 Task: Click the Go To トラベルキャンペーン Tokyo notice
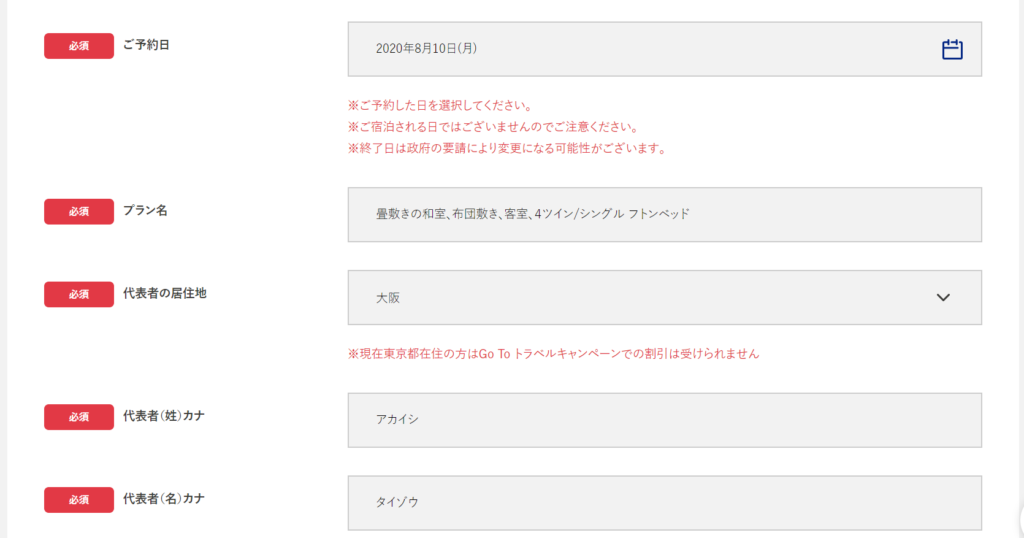(x=553, y=354)
